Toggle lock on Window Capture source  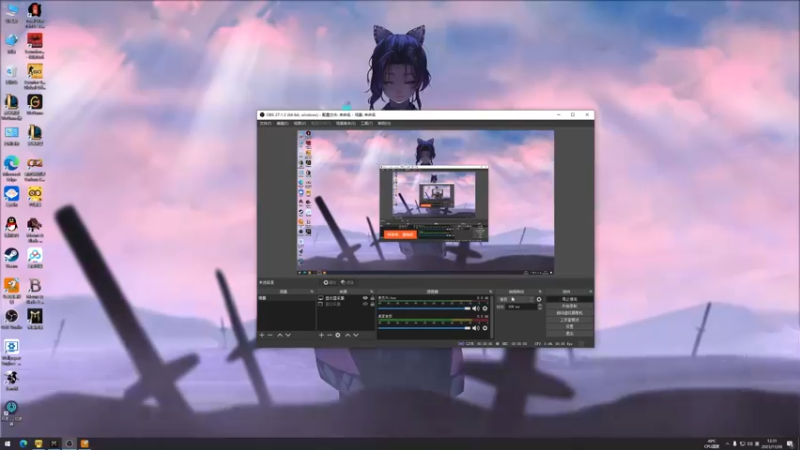pyautogui.click(x=372, y=304)
